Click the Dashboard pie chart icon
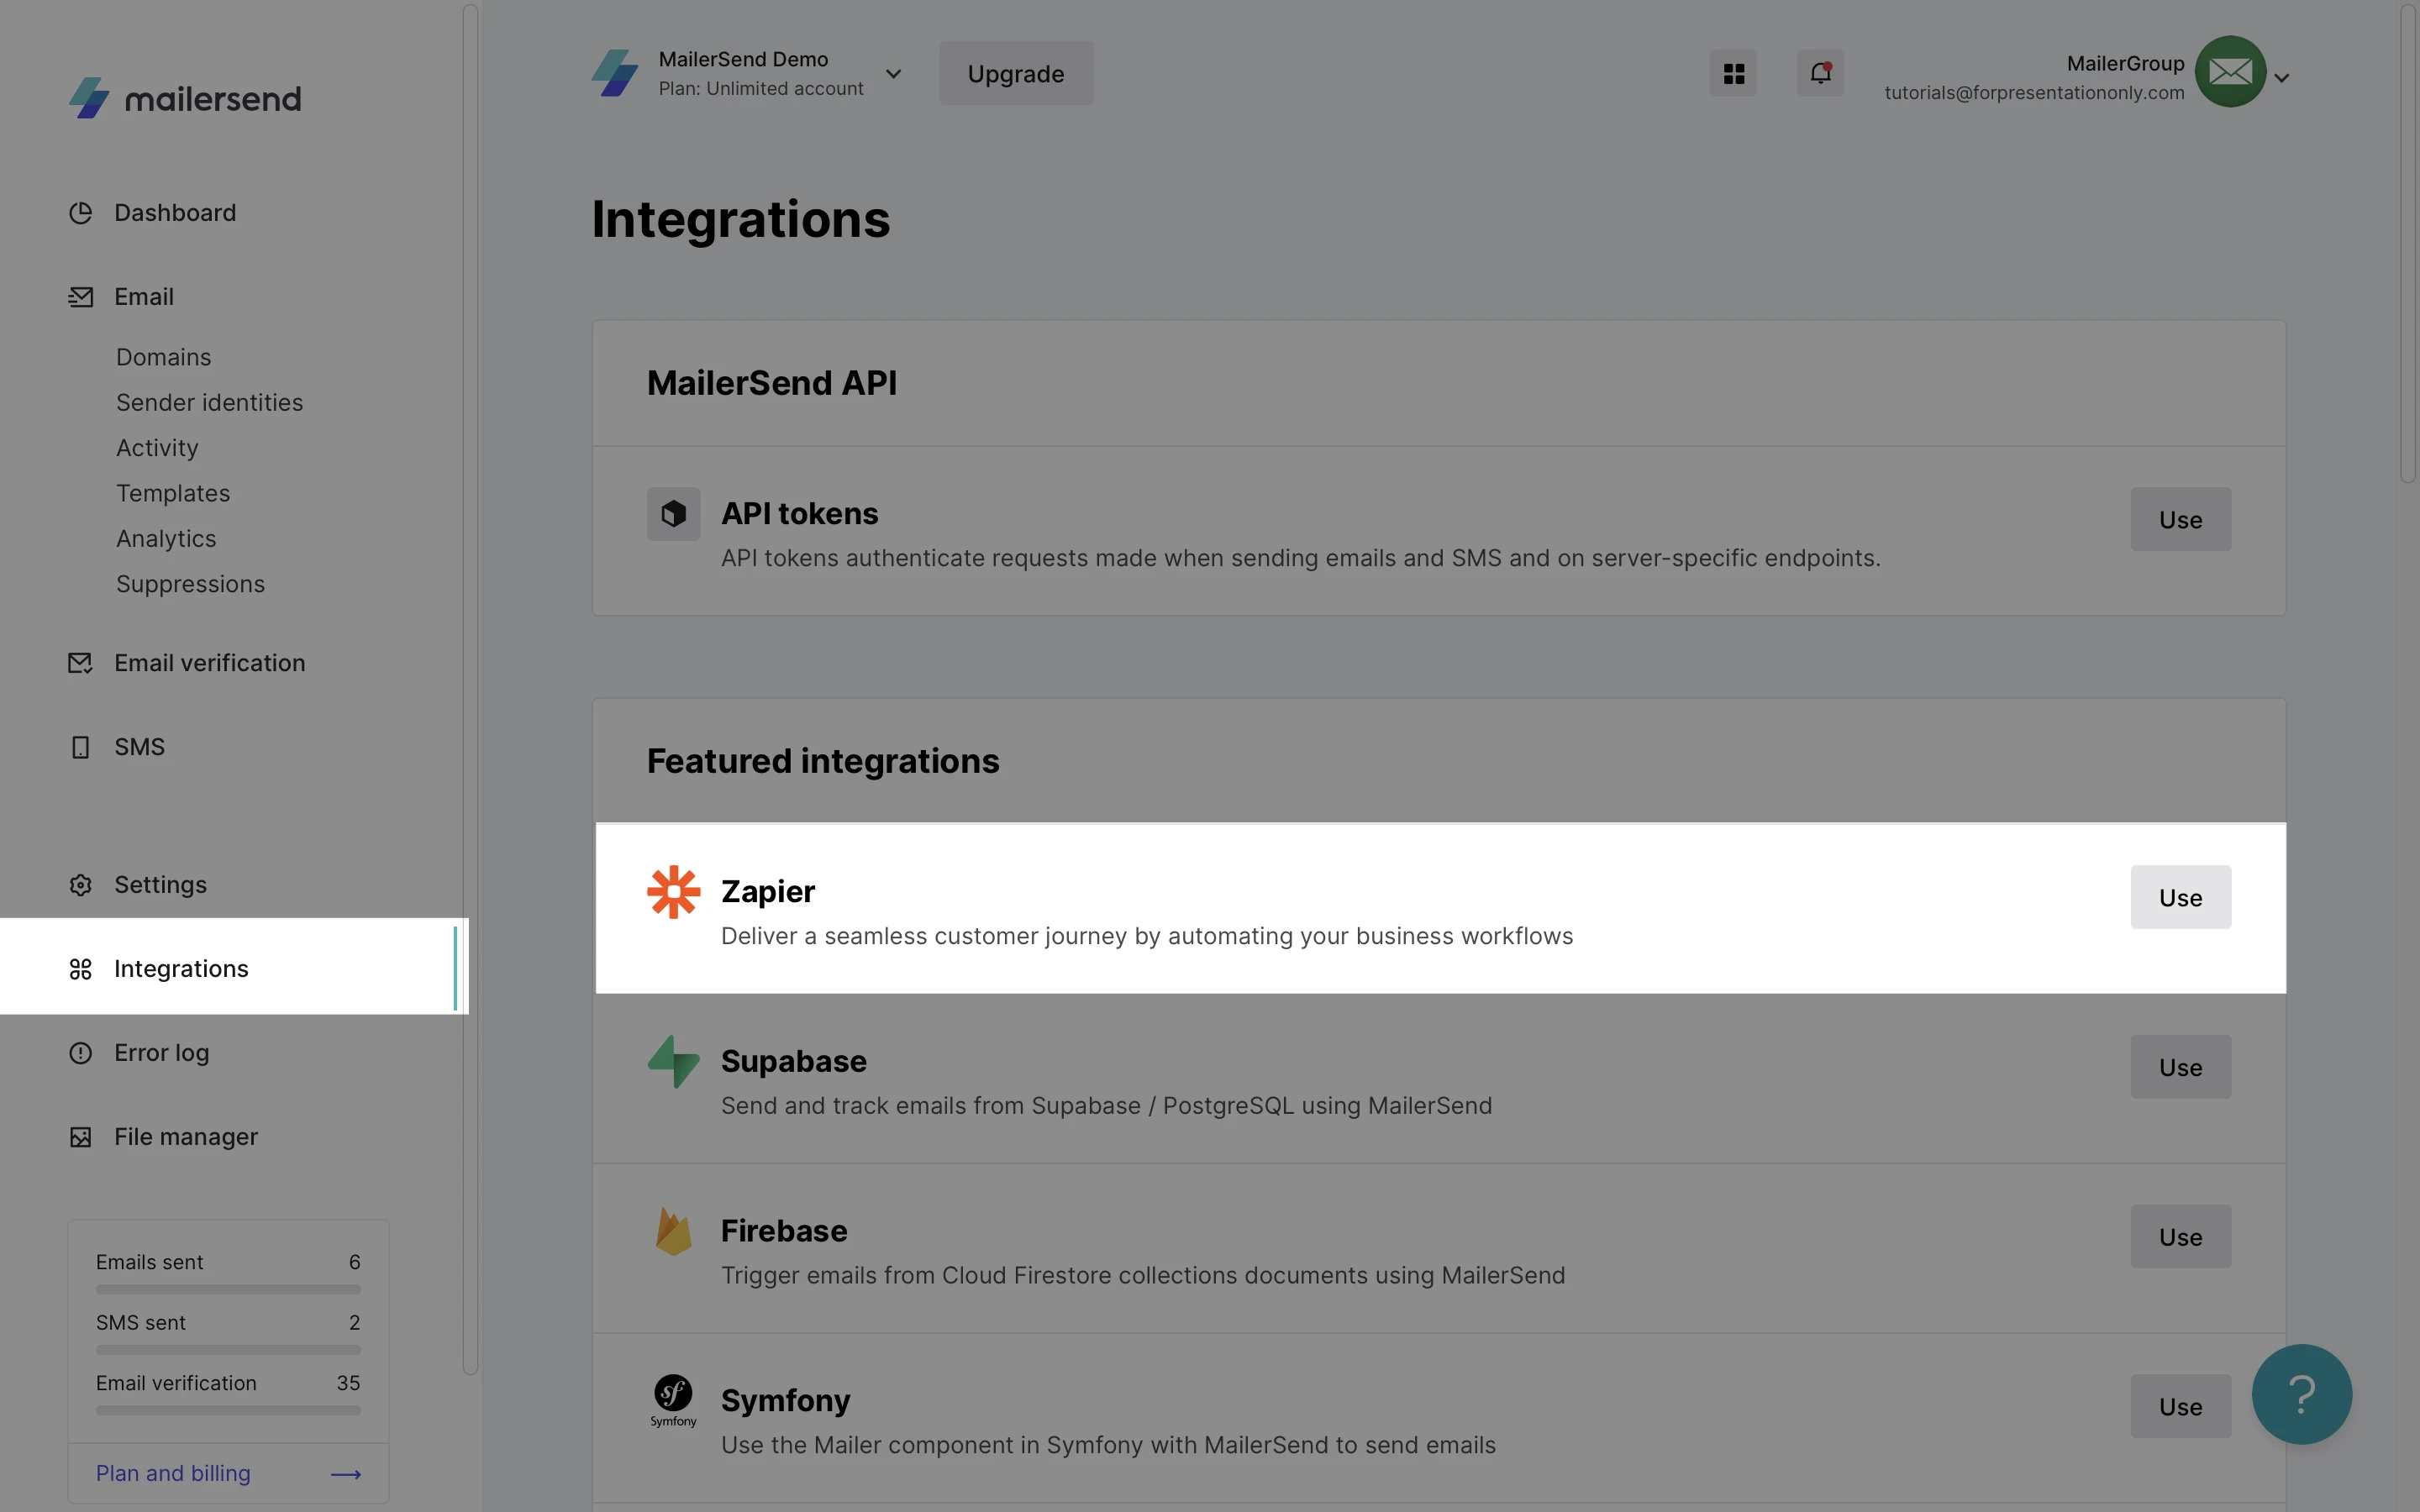The height and width of the screenshot is (1512, 2420). [80, 213]
